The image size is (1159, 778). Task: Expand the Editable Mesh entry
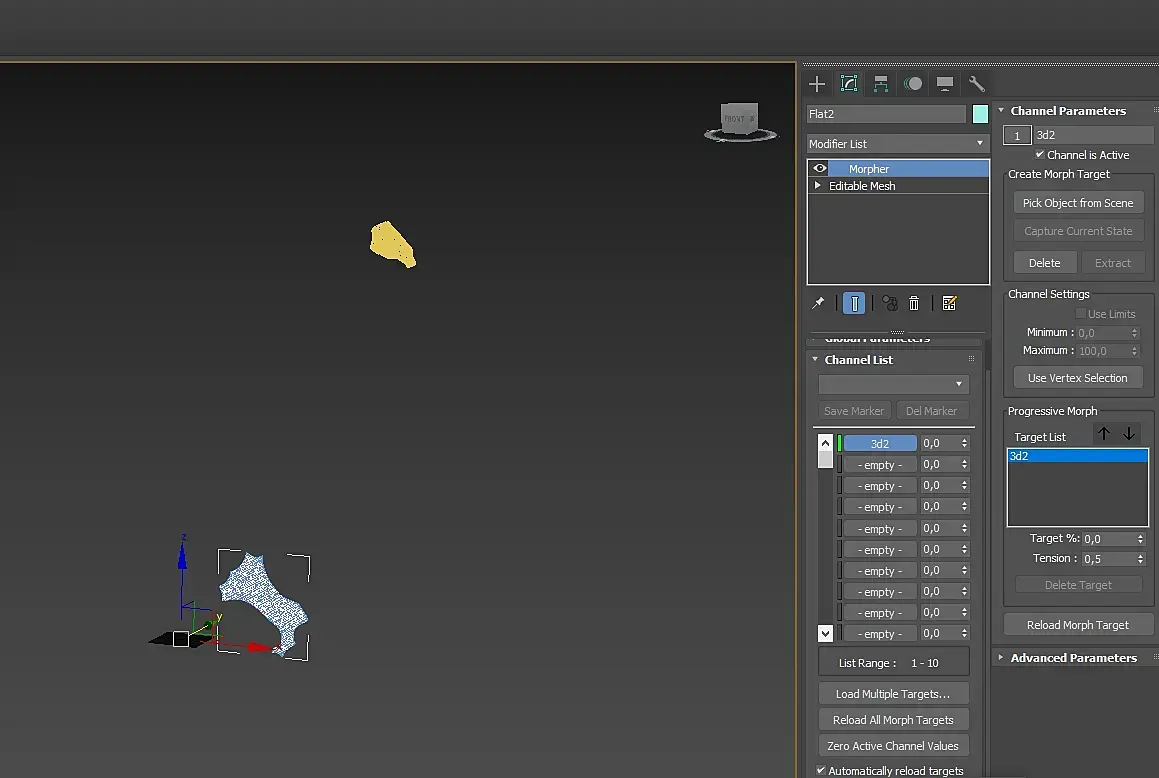click(818, 185)
